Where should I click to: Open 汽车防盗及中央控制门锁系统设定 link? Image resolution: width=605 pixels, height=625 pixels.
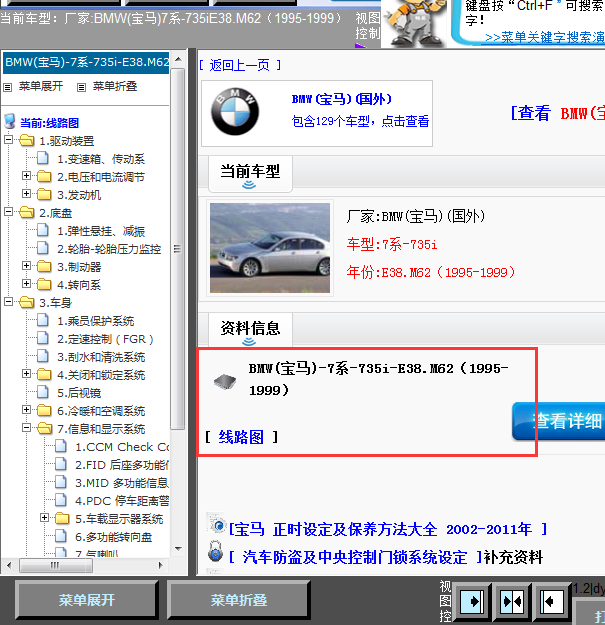coord(355,557)
